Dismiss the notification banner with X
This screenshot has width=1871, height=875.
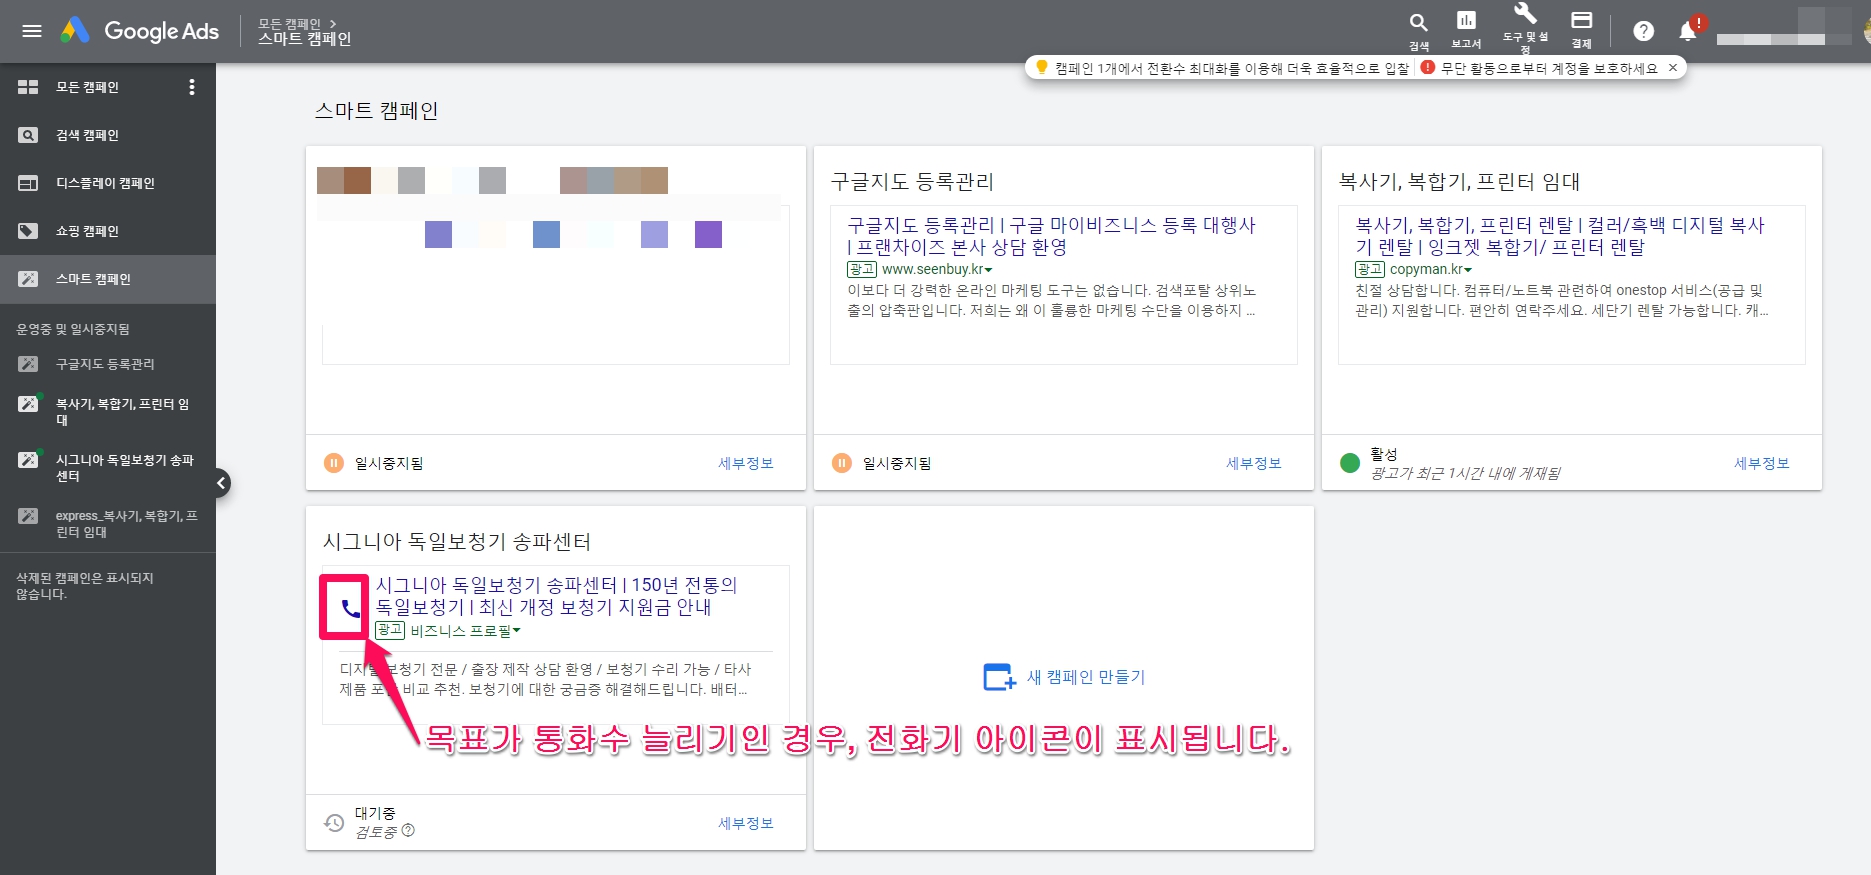pyautogui.click(x=1673, y=68)
